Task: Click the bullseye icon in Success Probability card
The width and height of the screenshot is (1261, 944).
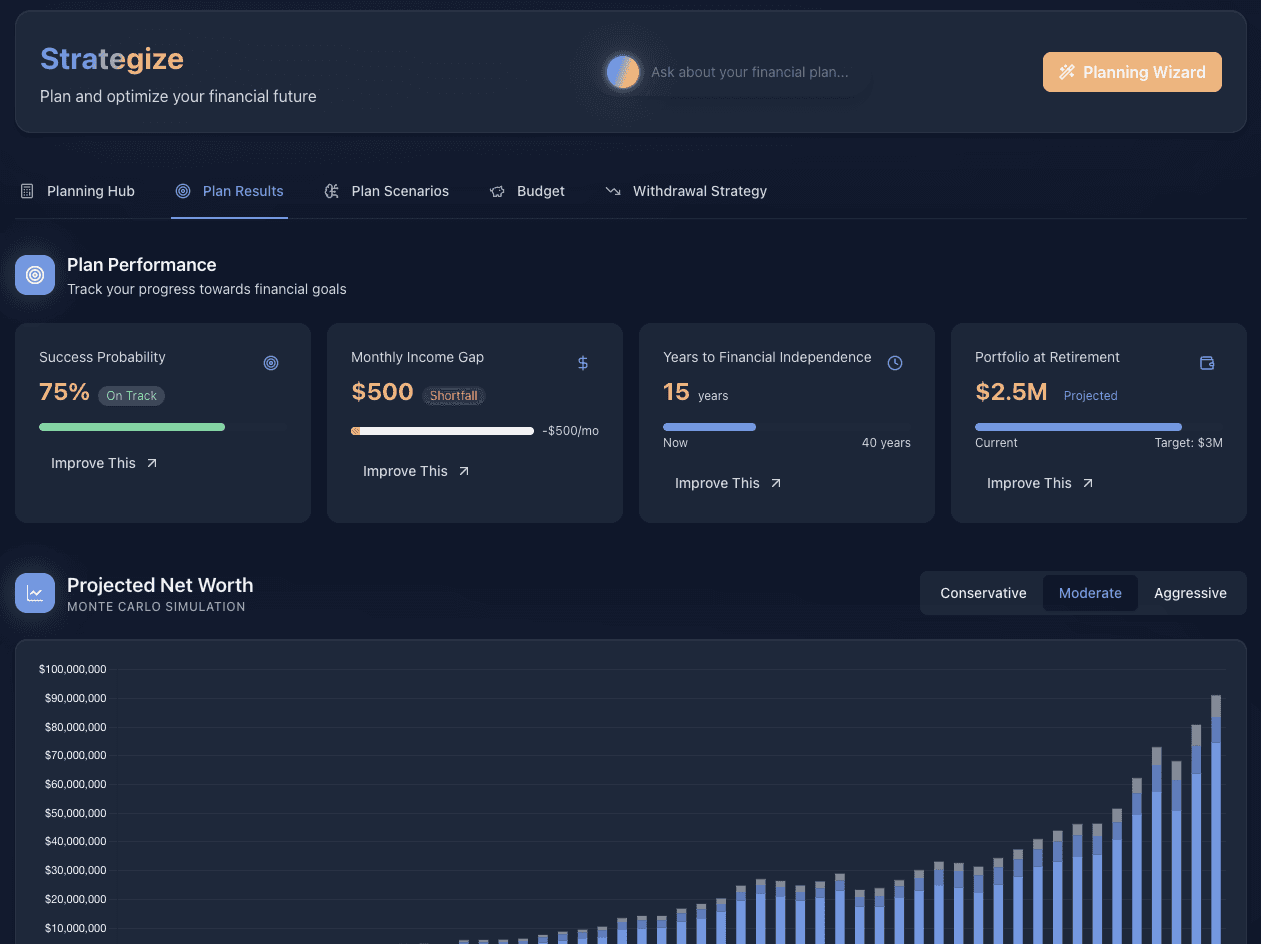Action: (271, 363)
